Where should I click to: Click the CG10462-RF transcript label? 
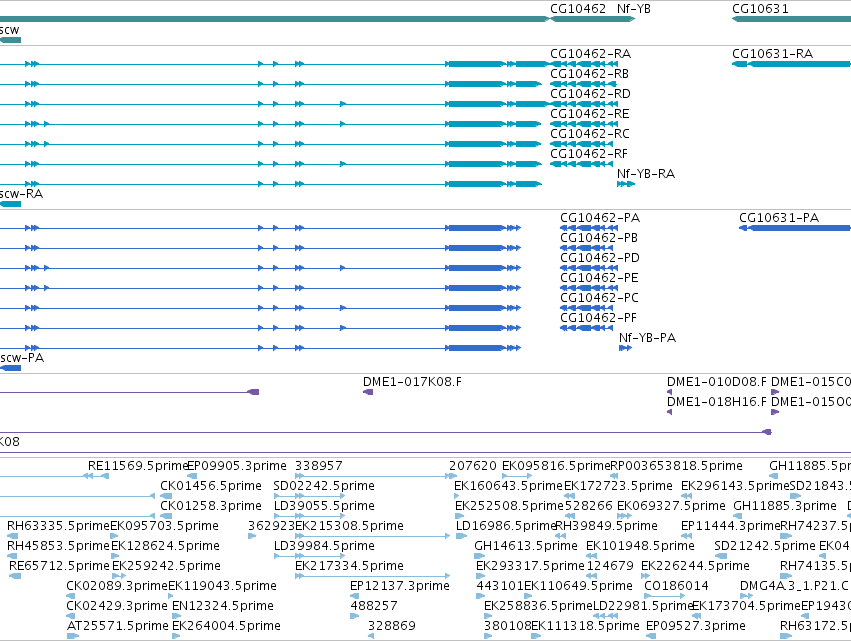point(589,154)
